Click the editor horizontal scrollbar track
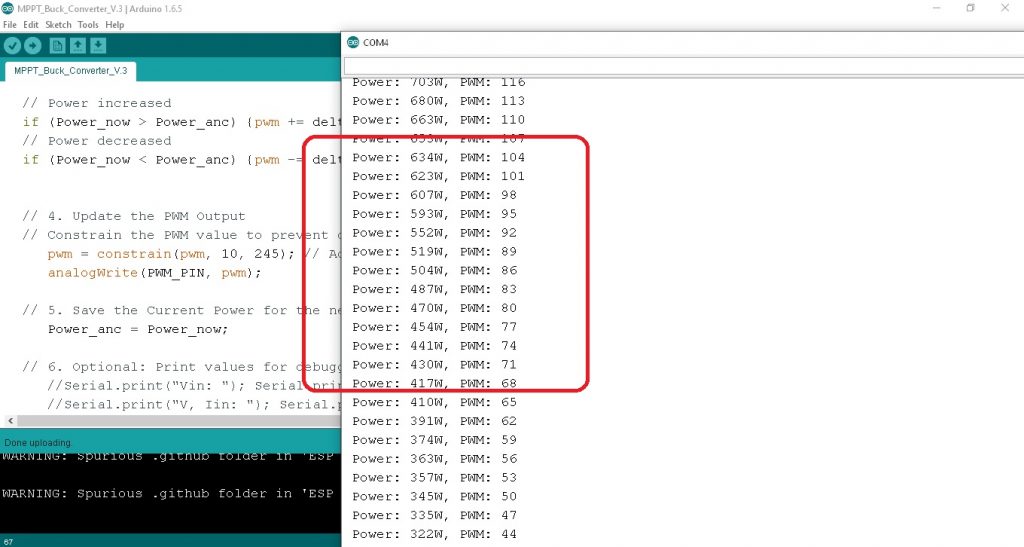1024x547 pixels. tap(180, 422)
